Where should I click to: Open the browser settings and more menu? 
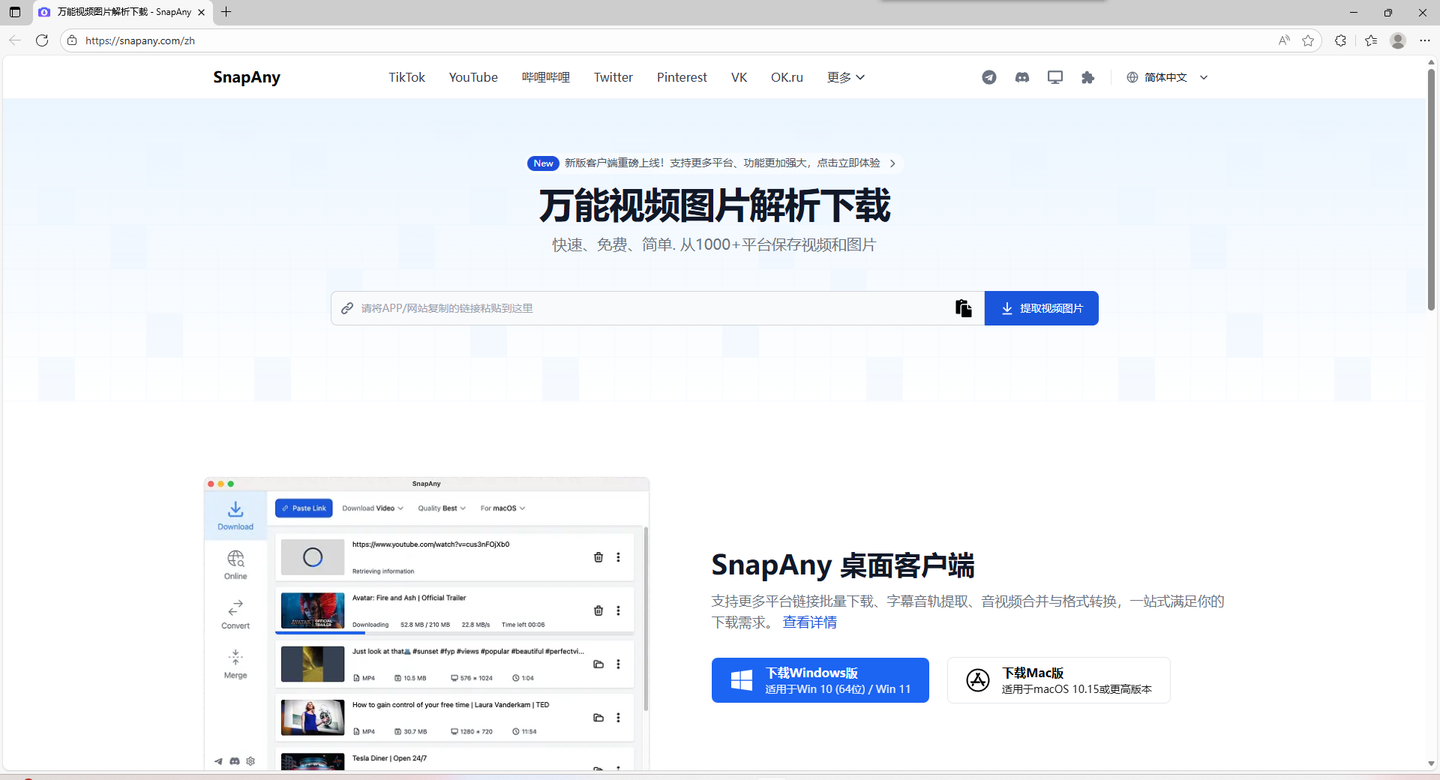(1426, 40)
